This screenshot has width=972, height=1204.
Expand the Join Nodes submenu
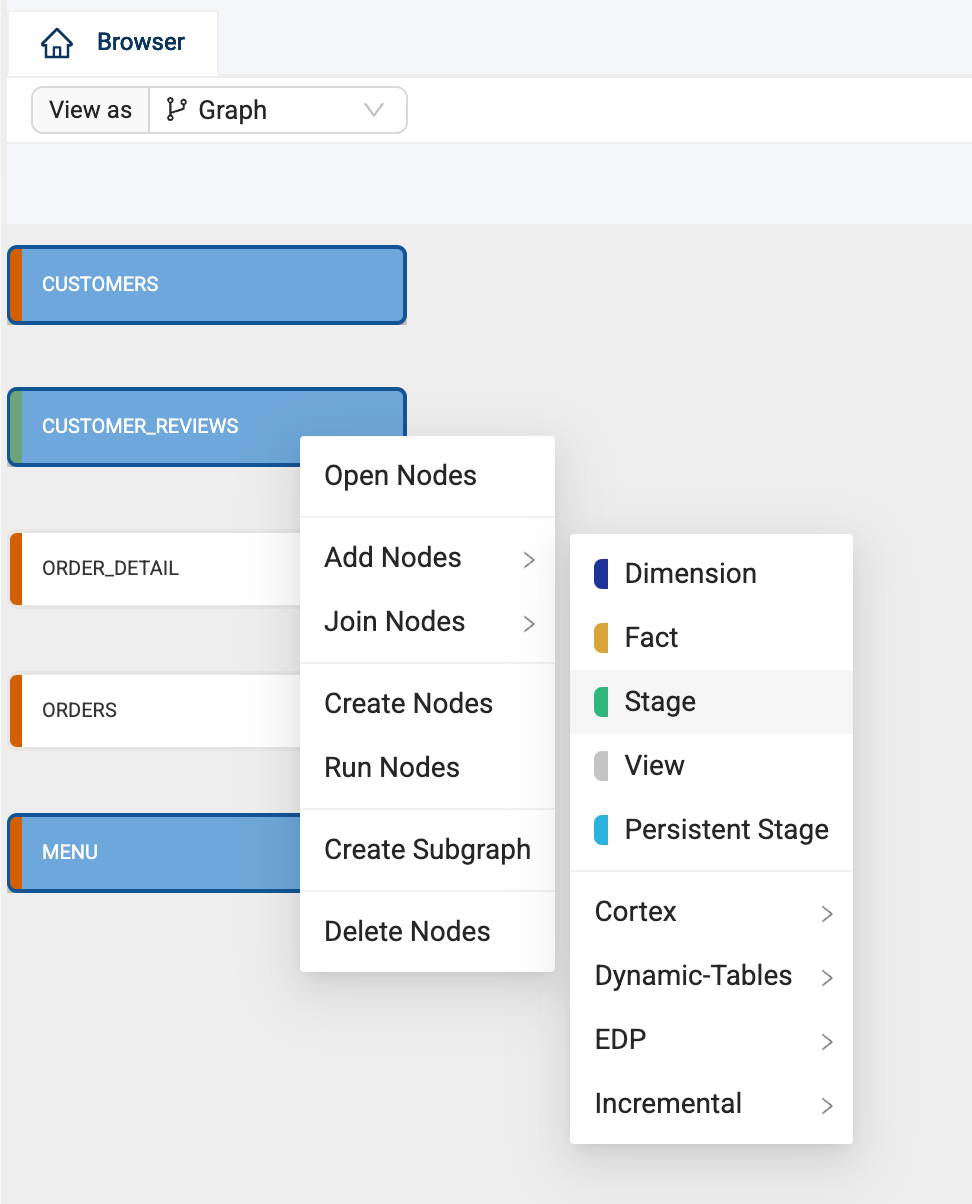(x=529, y=624)
